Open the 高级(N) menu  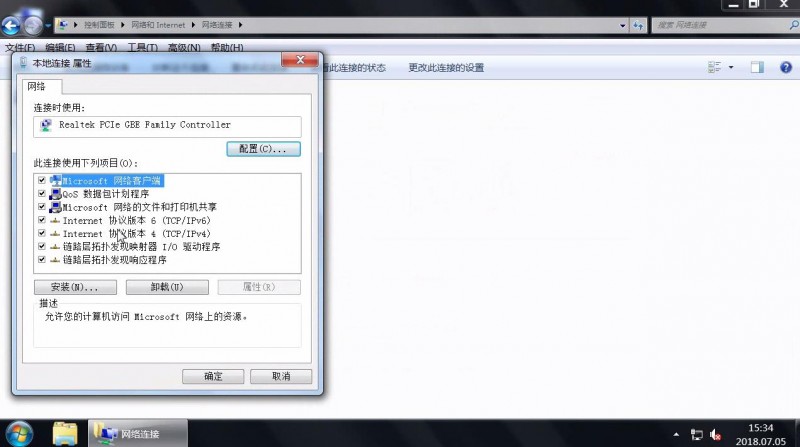coord(184,47)
